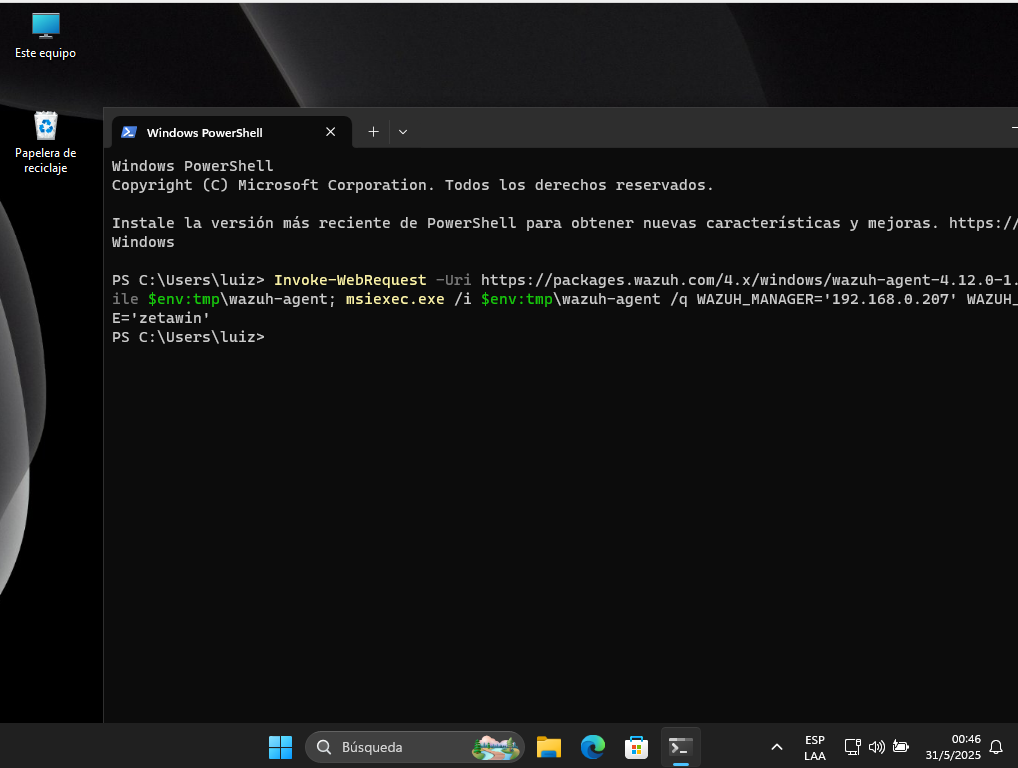Open the new tab dropdown in Terminal
This screenshot has width=1018, height=768.
403,131
